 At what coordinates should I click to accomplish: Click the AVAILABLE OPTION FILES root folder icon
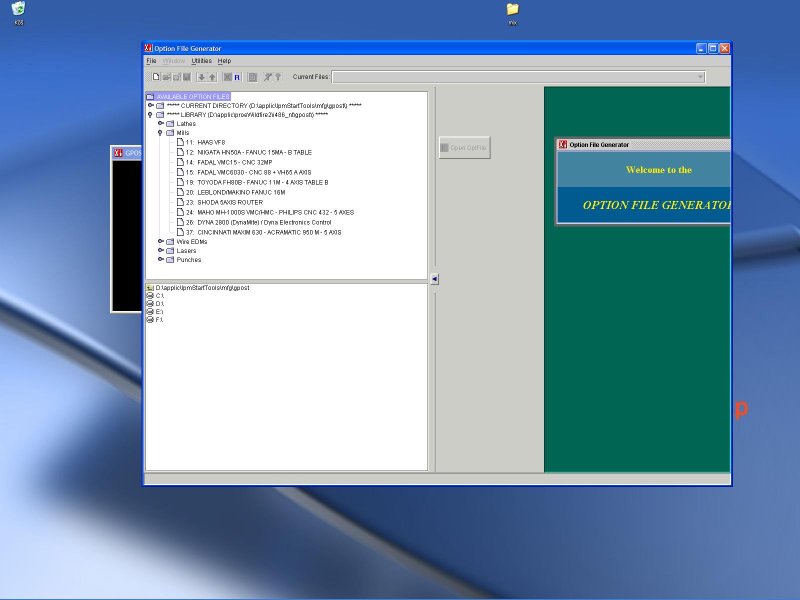[x=150, y=96]
